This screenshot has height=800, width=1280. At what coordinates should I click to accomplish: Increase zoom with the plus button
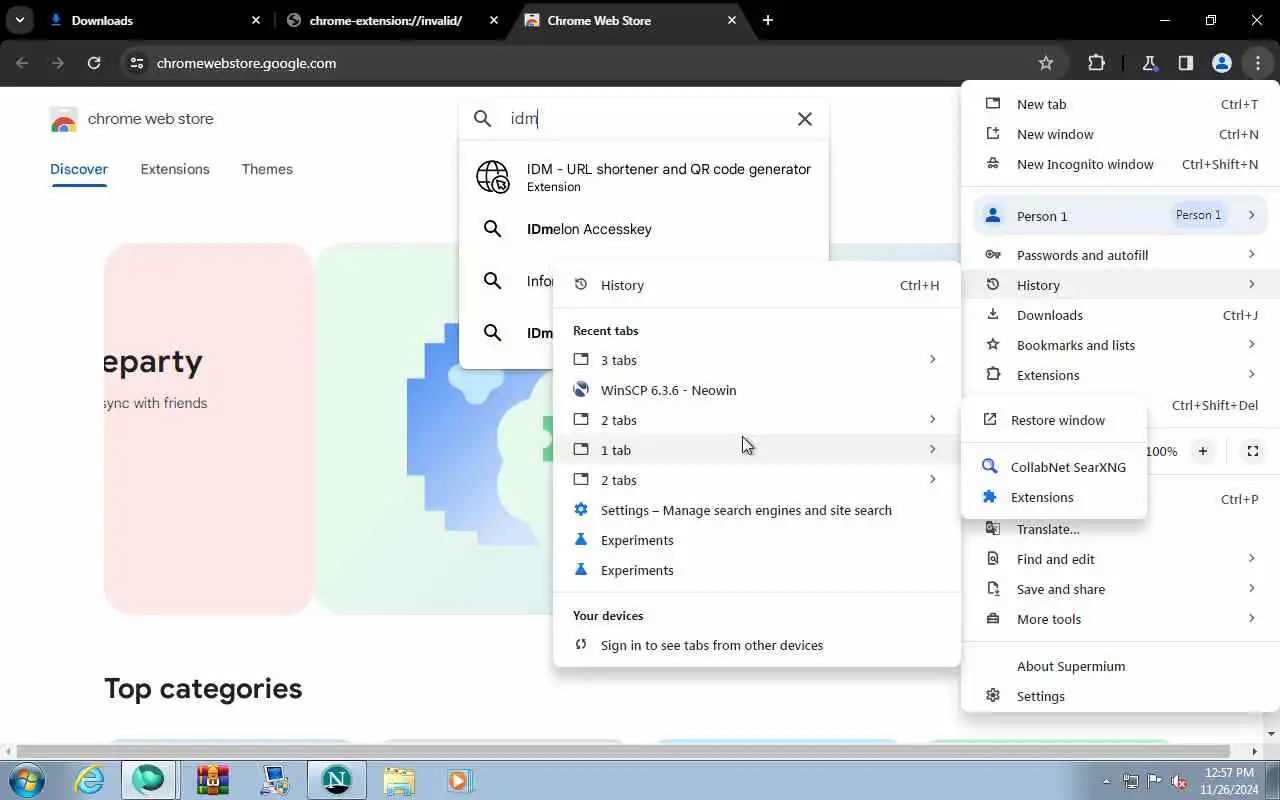1203,451
